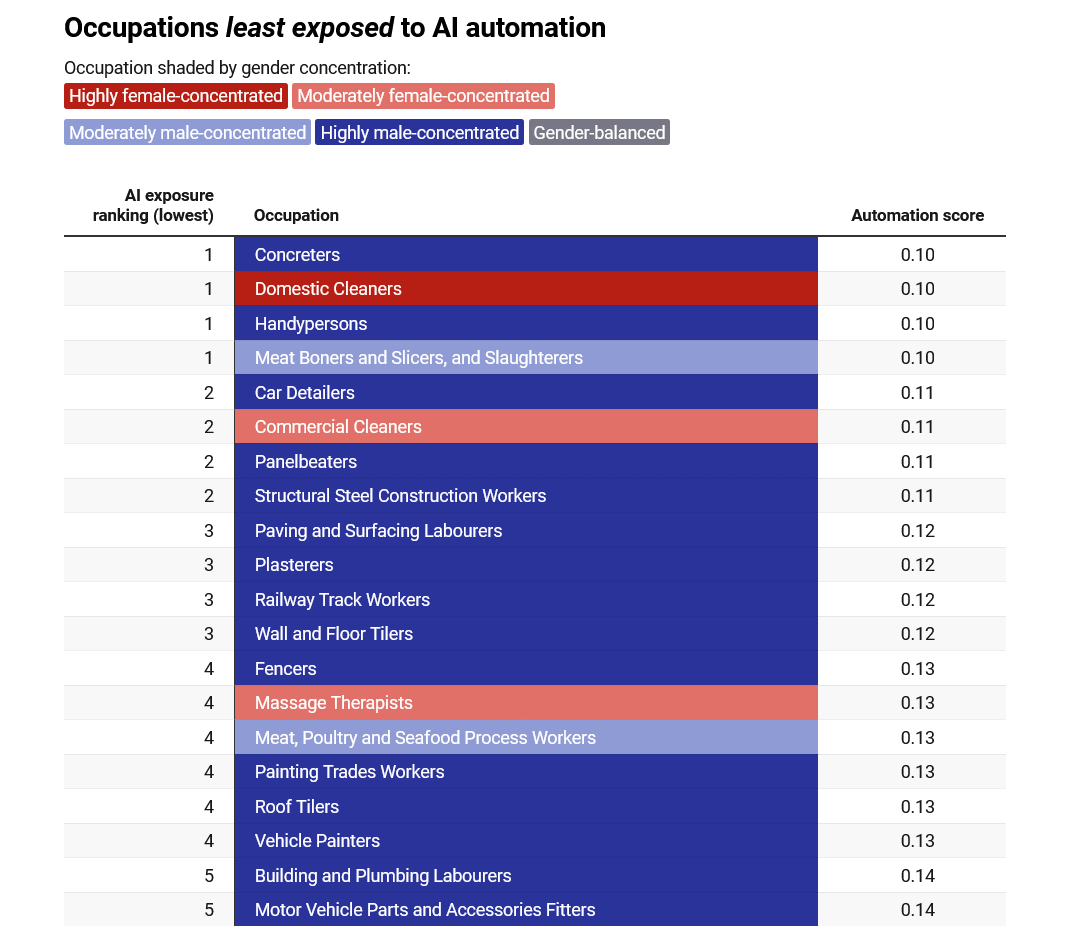Select the Moderately female-concentrated legend tag
This screenshot has height=933, width=1088.
click(x=423, y=96)
